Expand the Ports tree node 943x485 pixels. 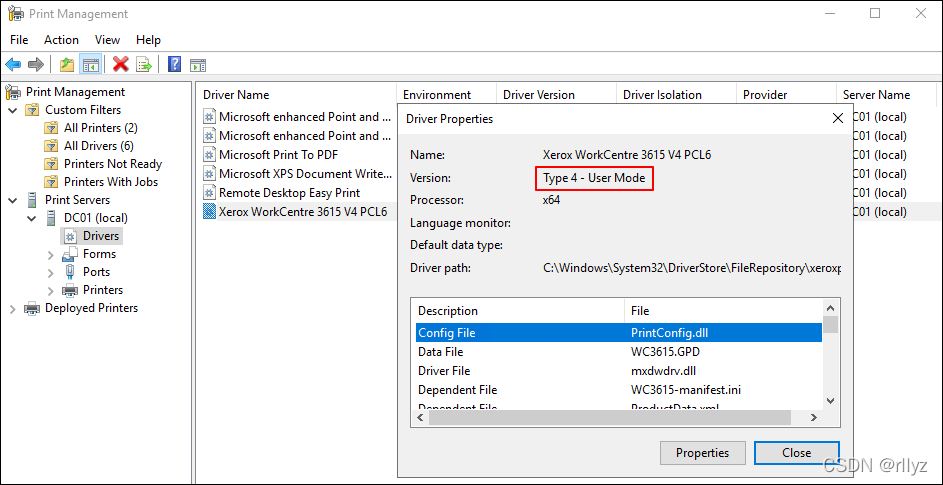click(x=51, y=272)
